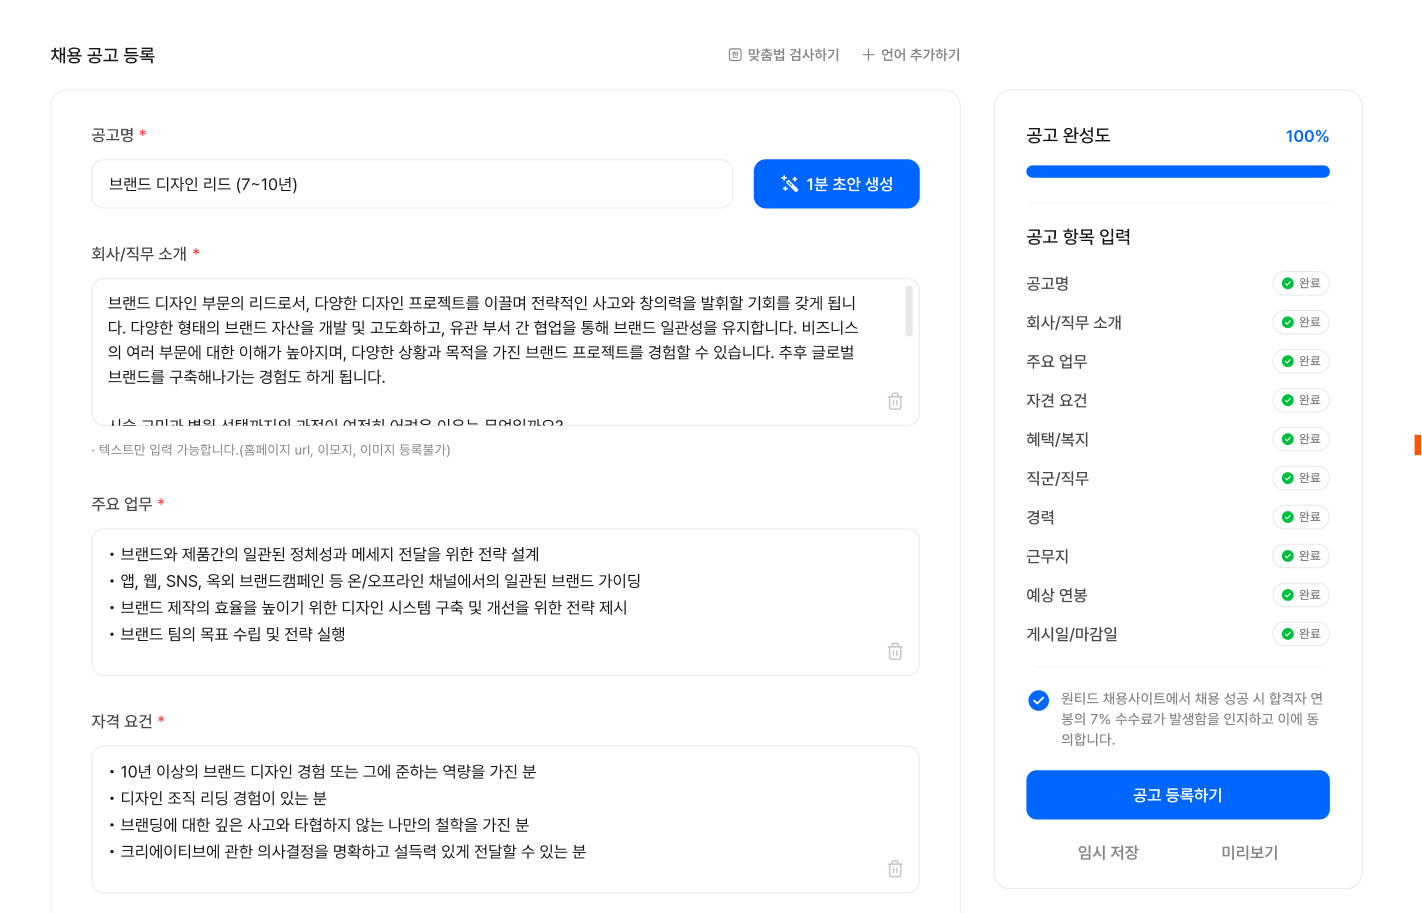Delete 회사/직무 소개 text with trash icon

coord(895,401)
